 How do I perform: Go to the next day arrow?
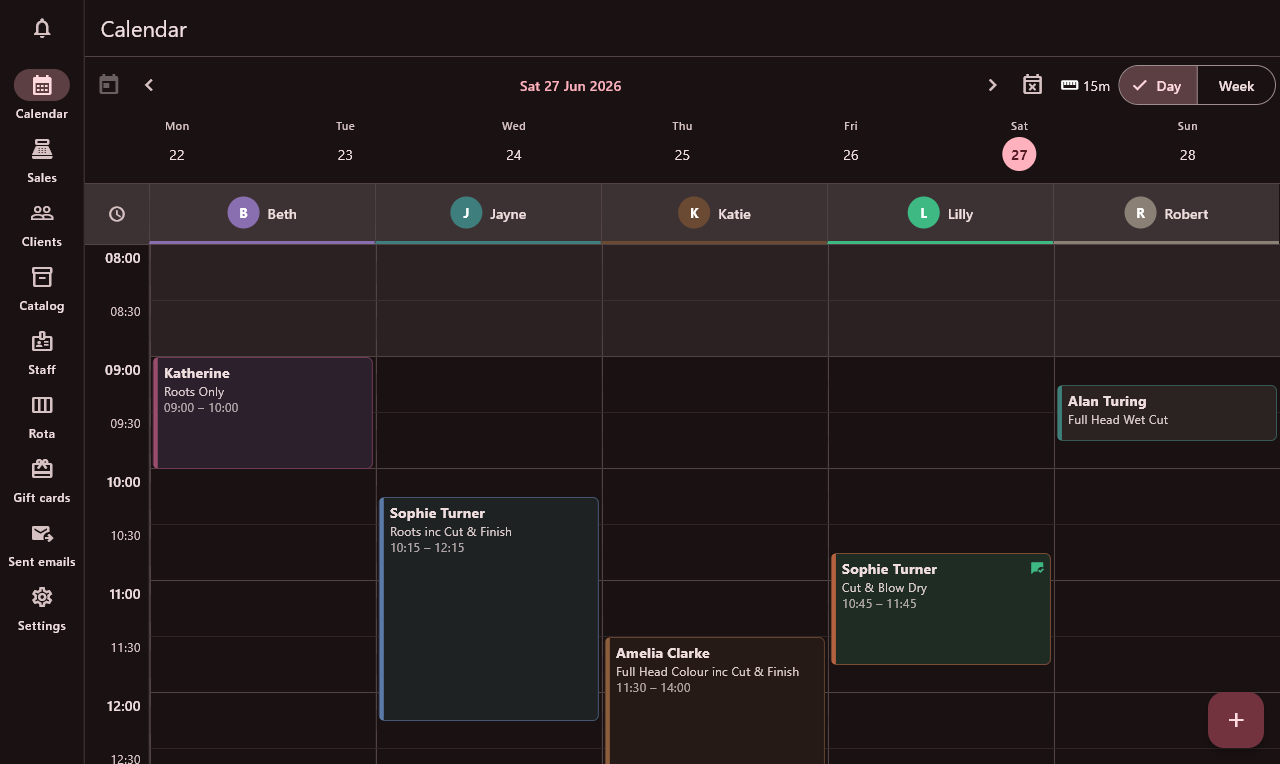[x=992, y=85]
